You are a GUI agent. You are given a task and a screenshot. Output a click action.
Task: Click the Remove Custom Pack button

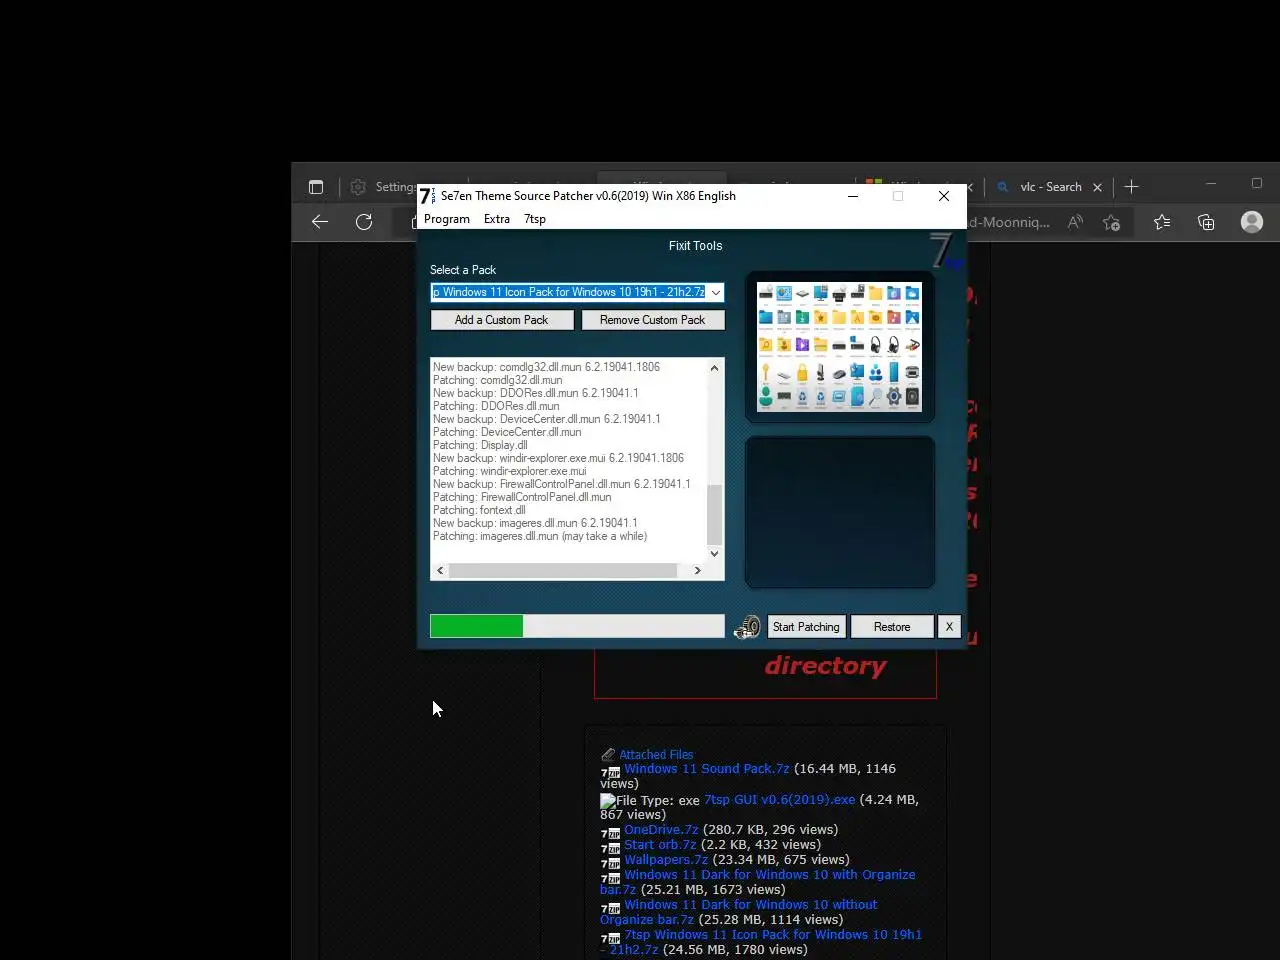tap(653, 320)
